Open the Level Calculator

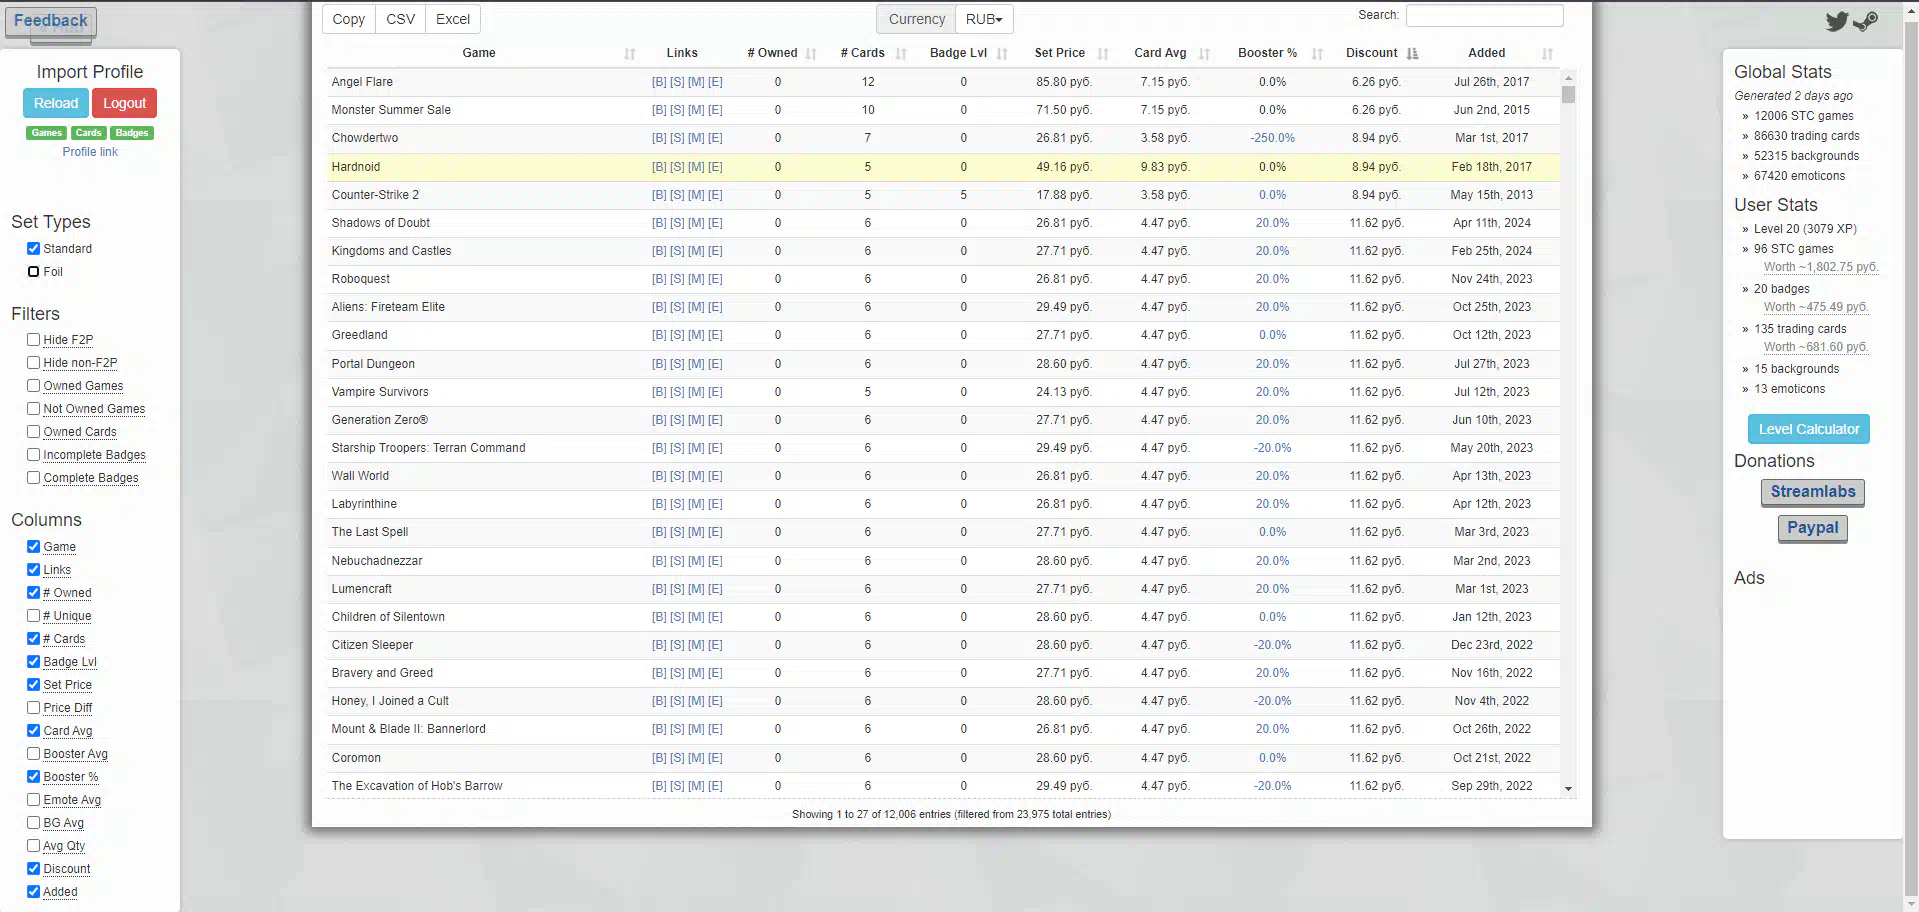click(1809, 429)
